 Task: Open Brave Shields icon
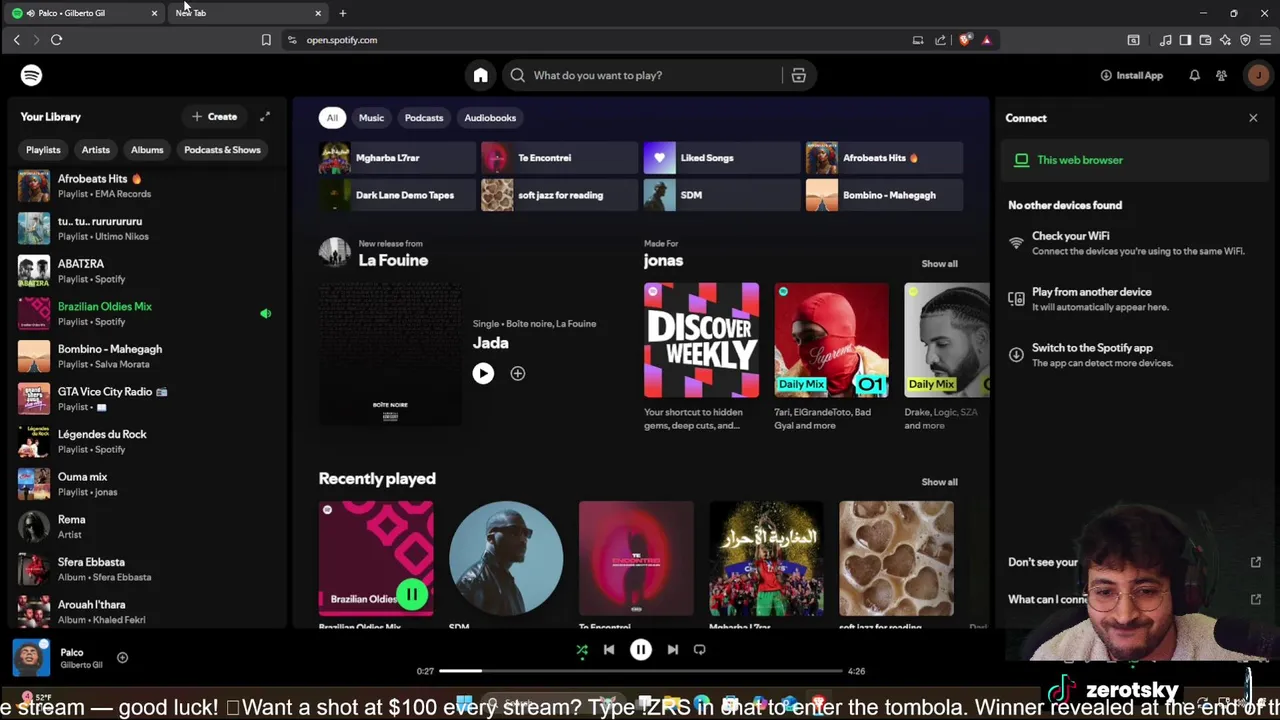pos(965,40)
